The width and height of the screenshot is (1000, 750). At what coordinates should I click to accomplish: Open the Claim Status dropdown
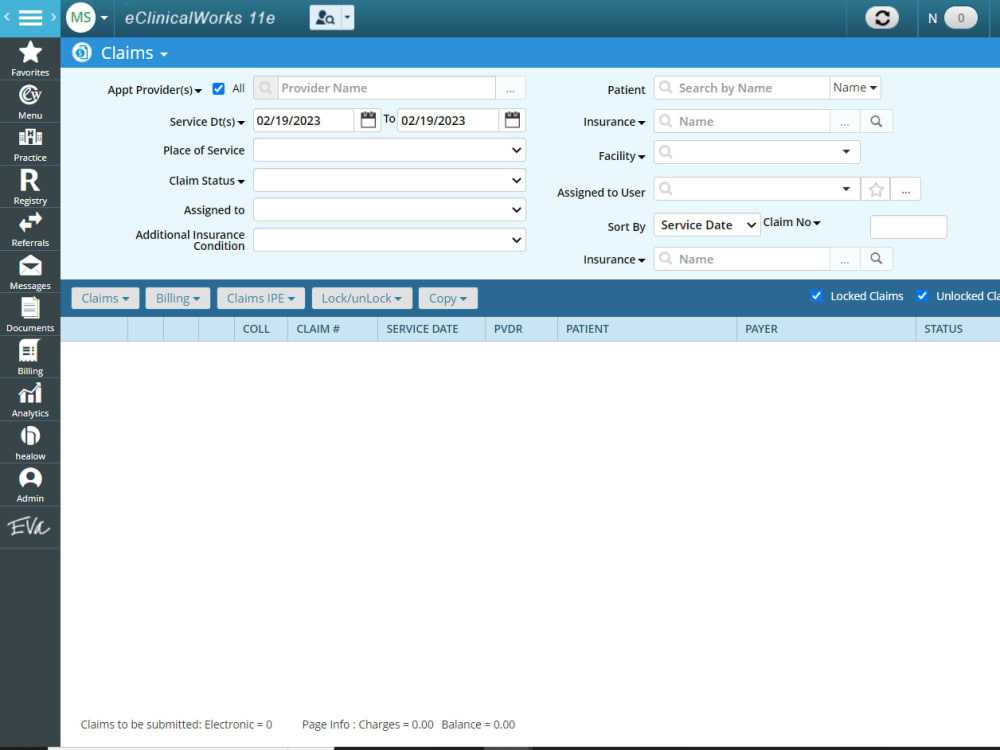(x=389, y=180)
